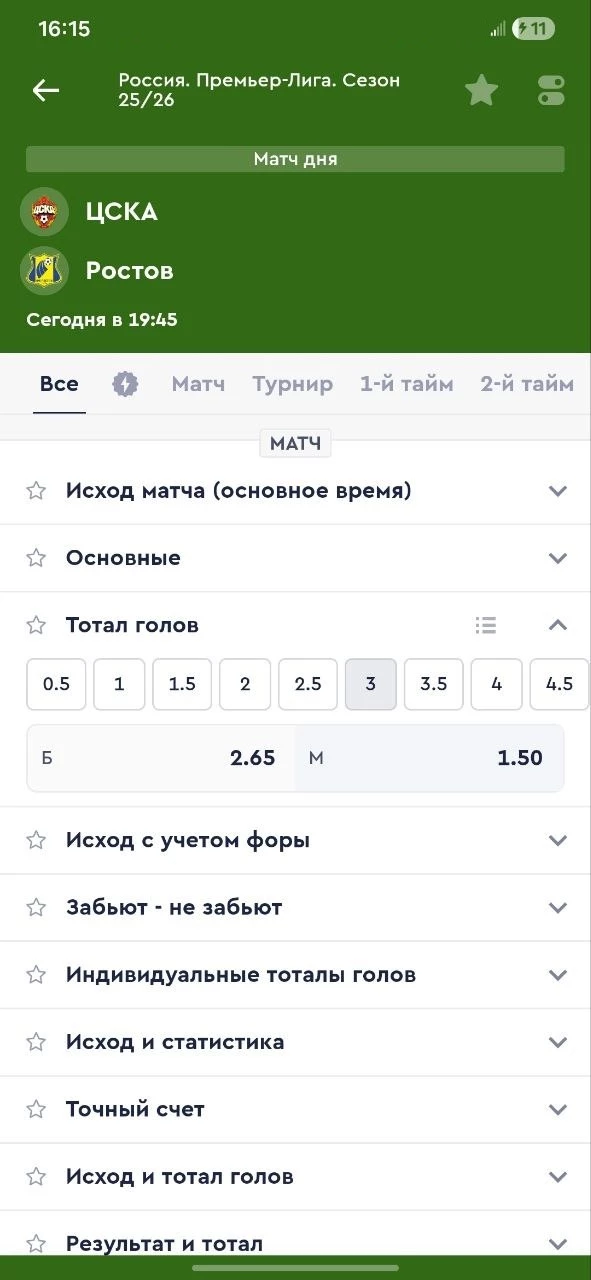Star the Основные market
Screen dimensions: 591x1280
[x=36, y=557]
